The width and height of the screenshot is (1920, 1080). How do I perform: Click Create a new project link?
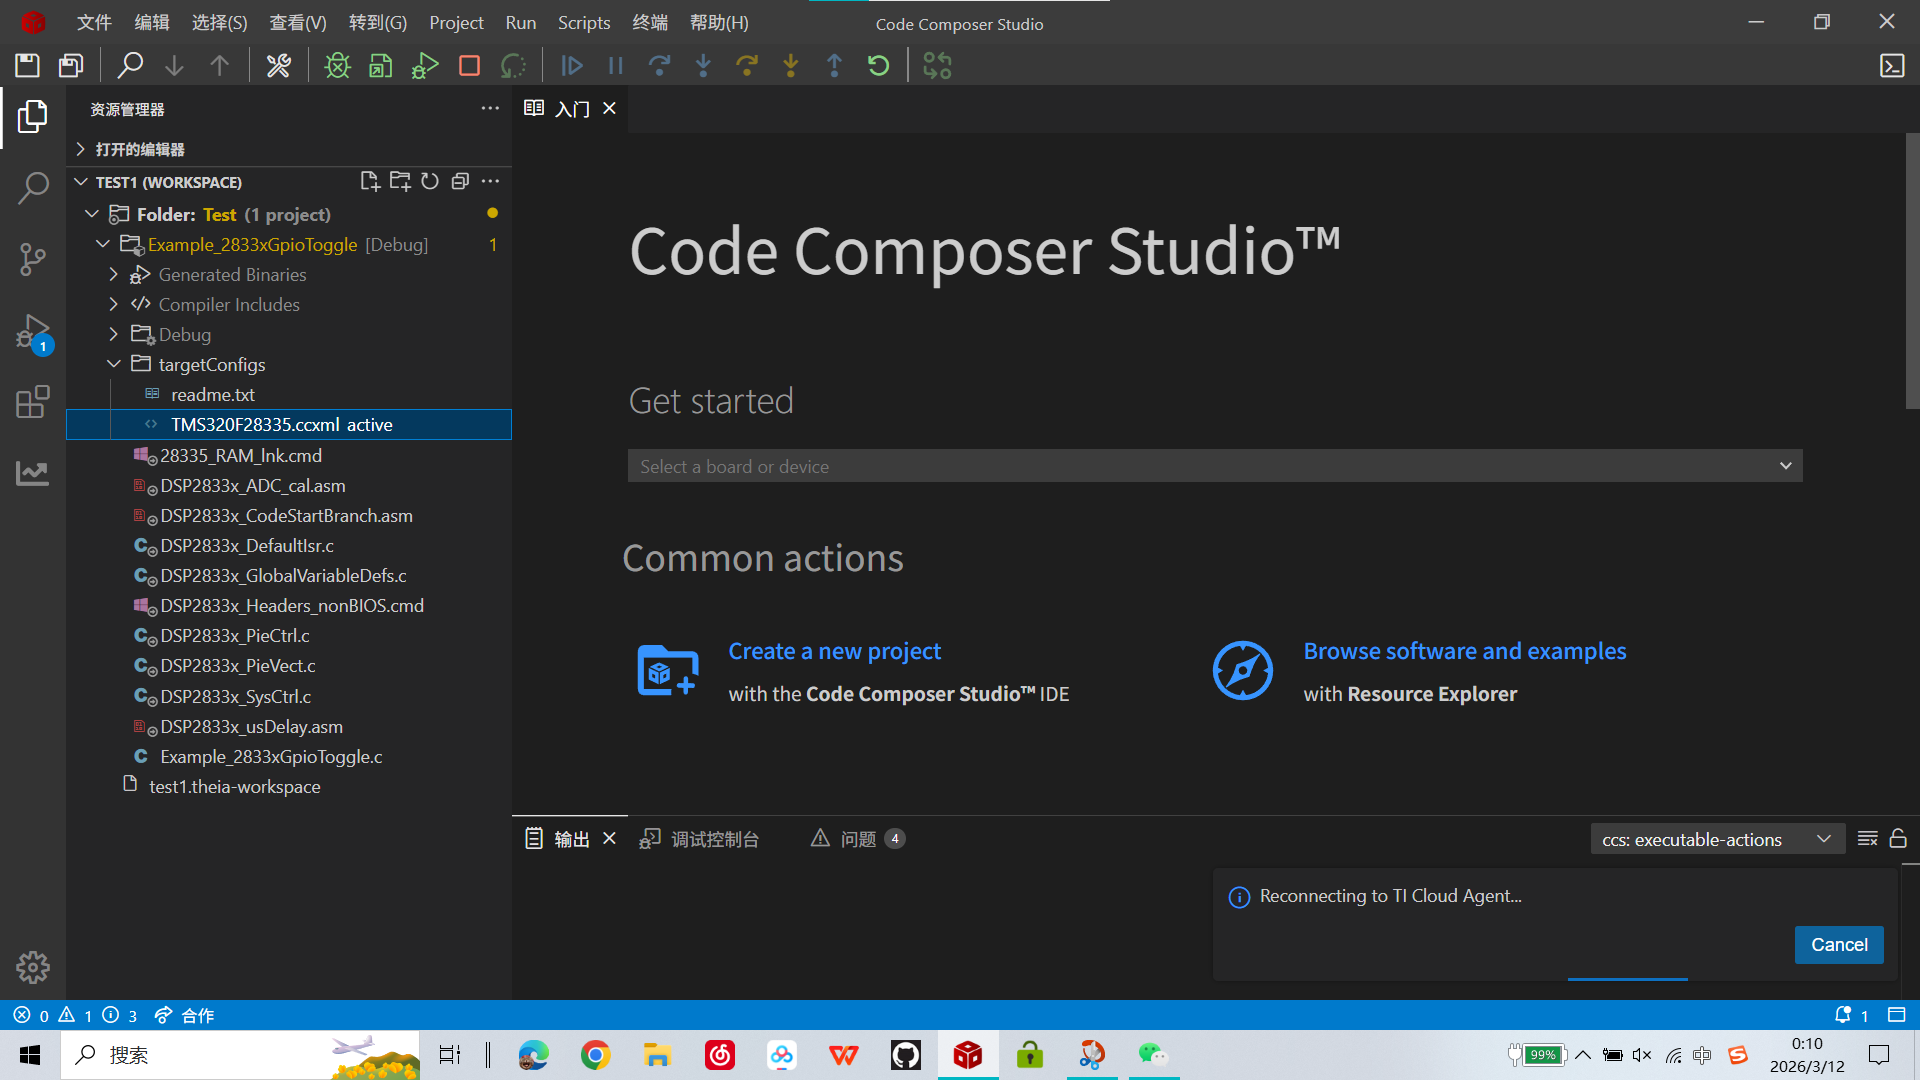(x=834, y=651)
